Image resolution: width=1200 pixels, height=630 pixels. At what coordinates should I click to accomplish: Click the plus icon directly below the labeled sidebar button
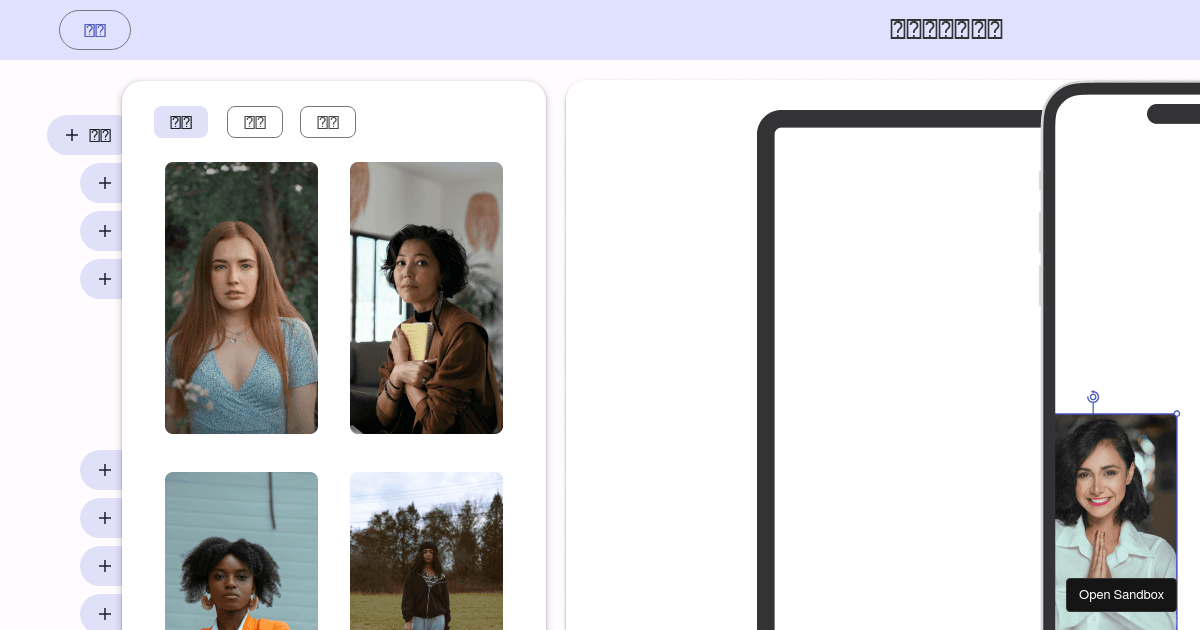click(x=104, y=183)
